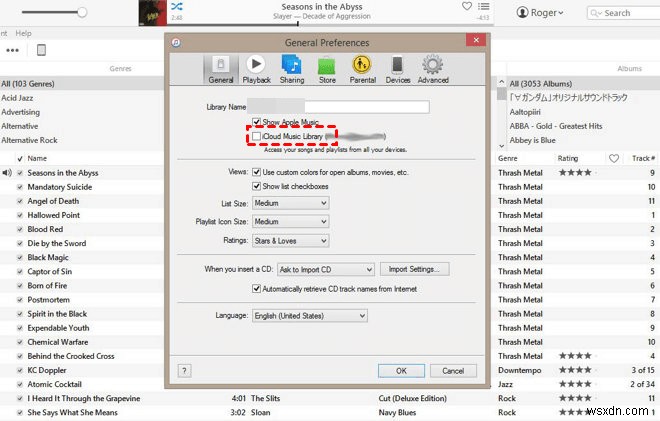Click the OK button
660x421 pixels.
(x=401, y=370)
